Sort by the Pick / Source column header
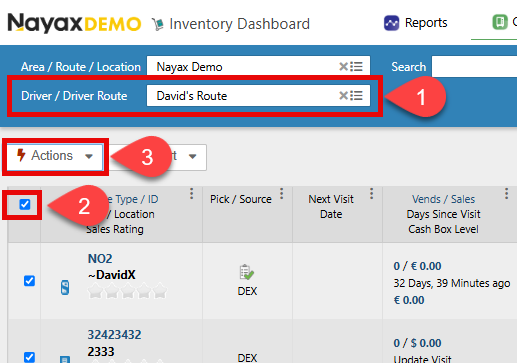This screenshot has width=517, height=363. click(x=241, y=199)
